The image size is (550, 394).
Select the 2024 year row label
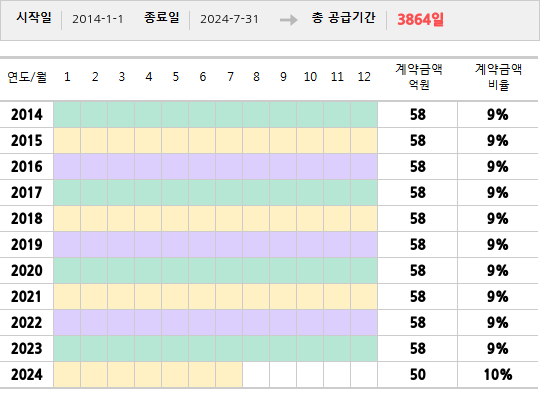tap(27, 374)
